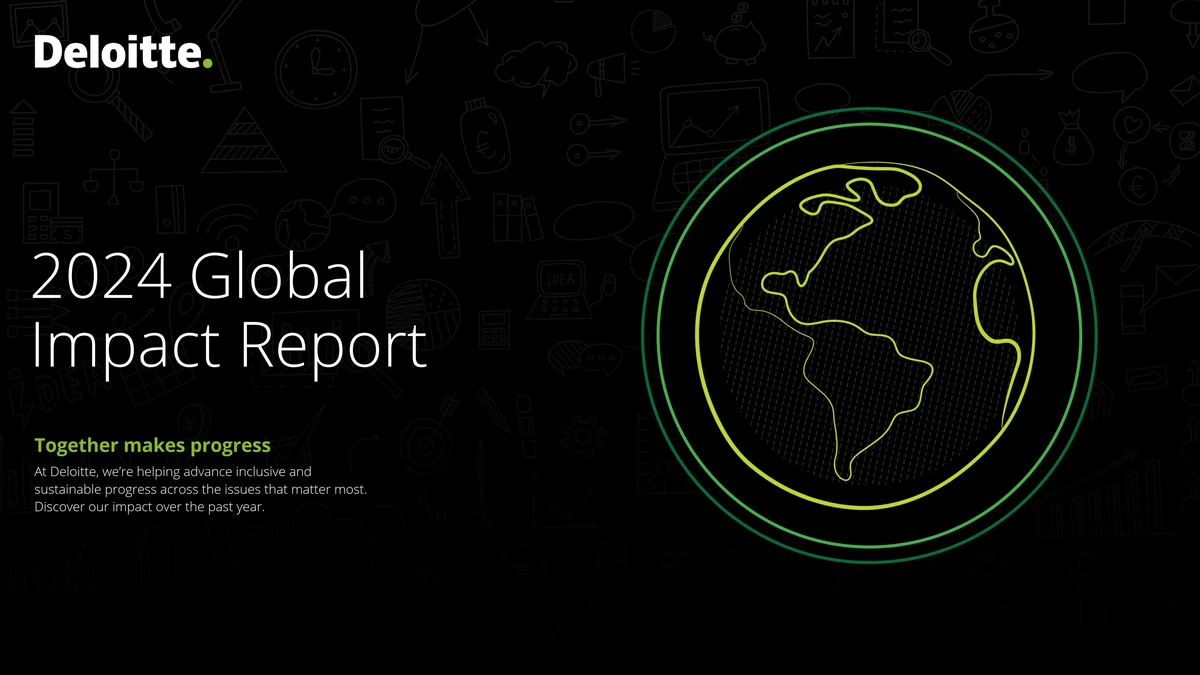The width and height of the screenshot is (1200, 675).
Task: Click the "2024 Global Impact Report" title
Action: 230,309
